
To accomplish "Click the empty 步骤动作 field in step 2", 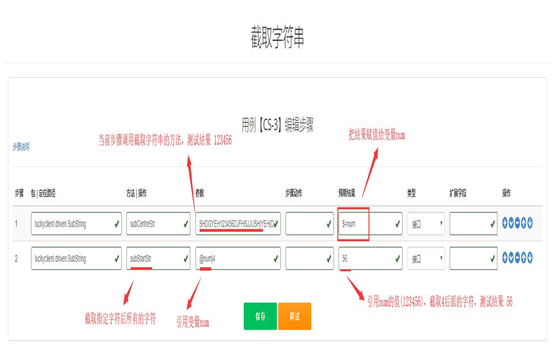I will tap(310, 258).
